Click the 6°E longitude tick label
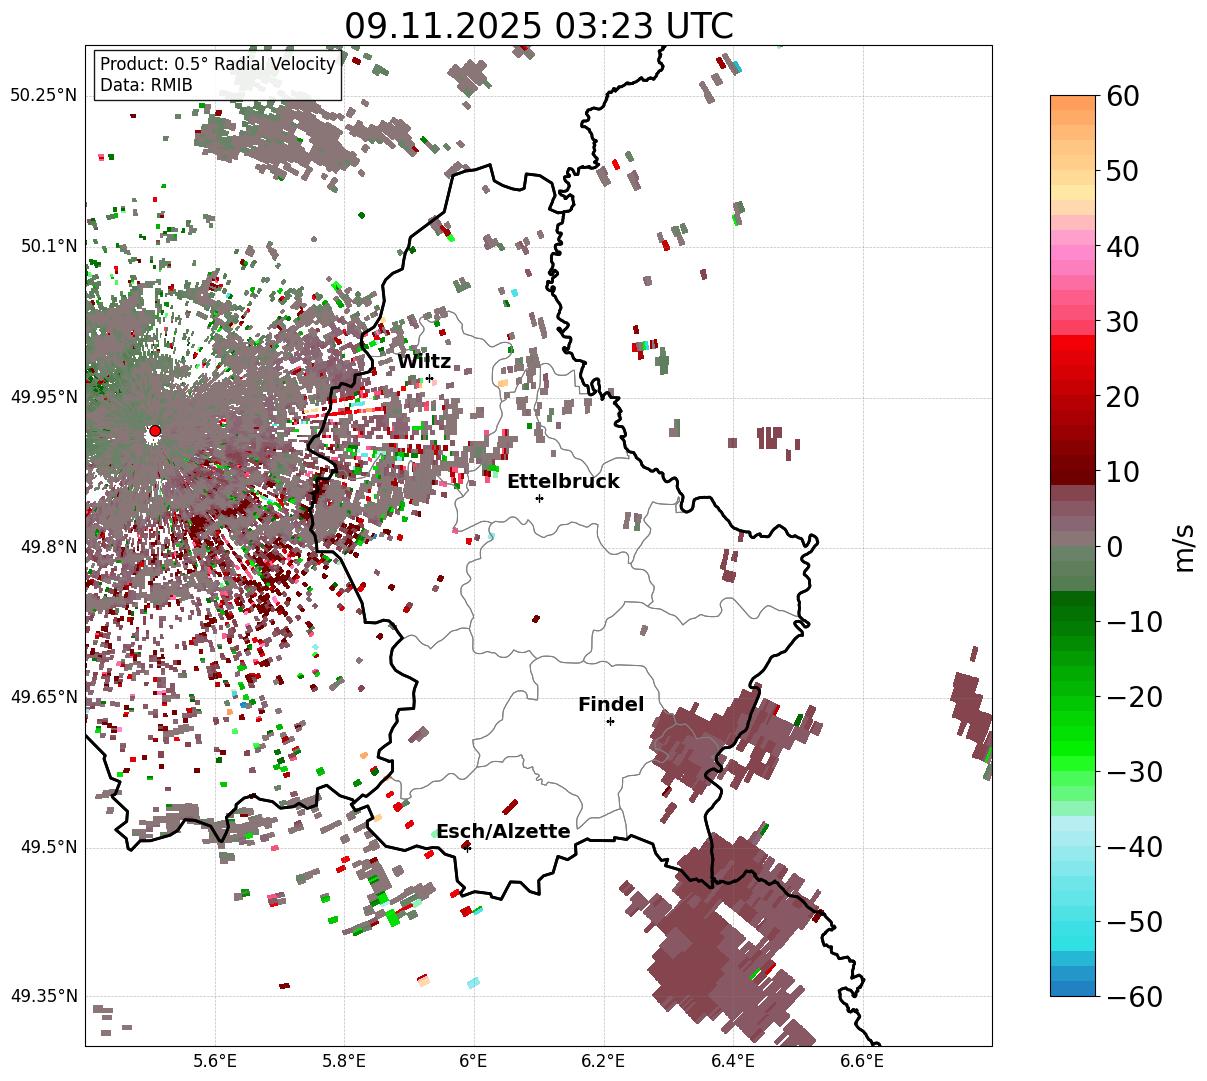This screenshot has height=1081, width=1207. [474, 1061]
